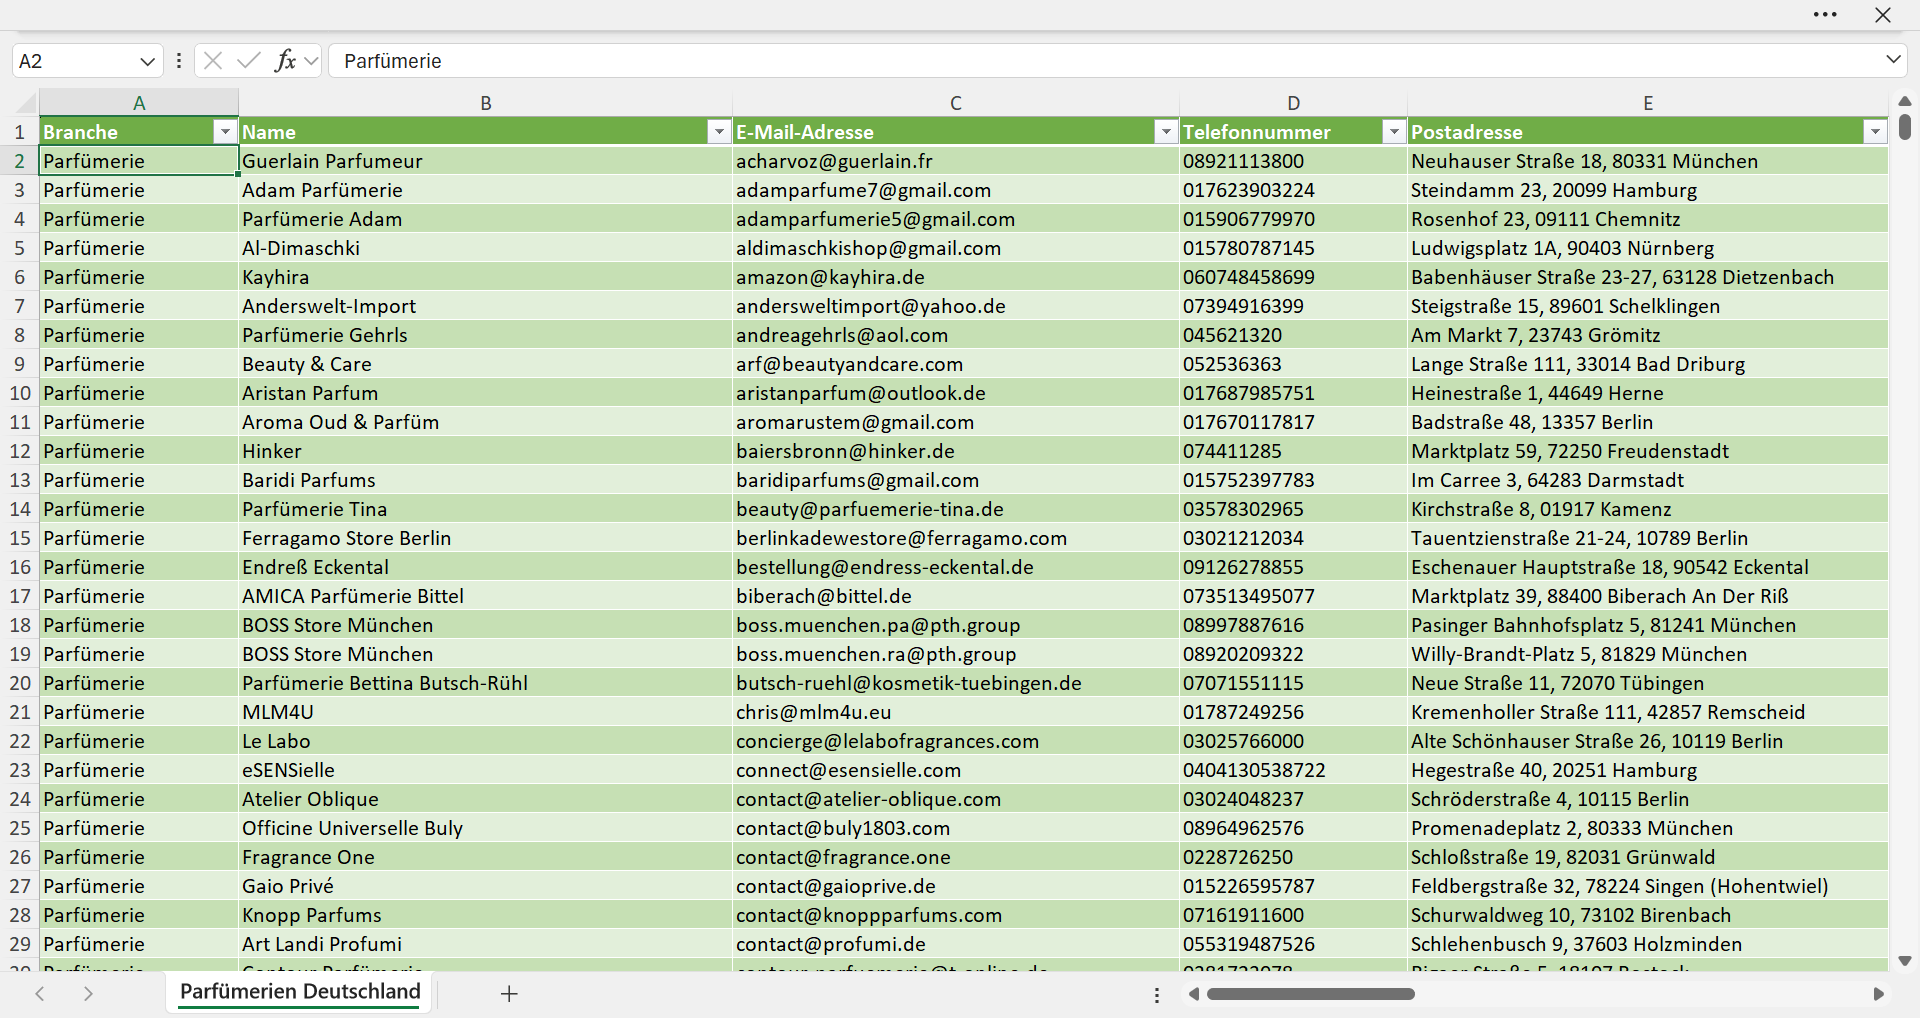Open the Postadresse filter dropdown
The image size is (1920, 1018).
click(1875, 132)
